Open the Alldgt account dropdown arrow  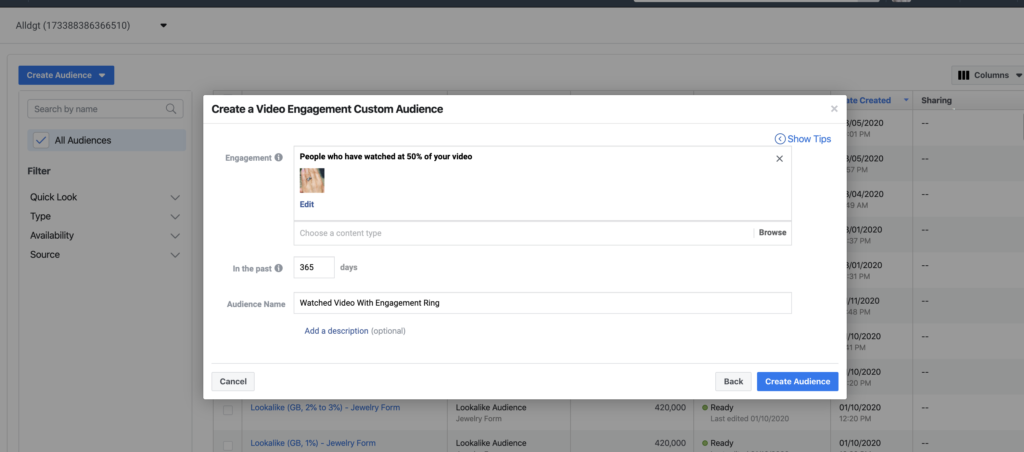163,26
